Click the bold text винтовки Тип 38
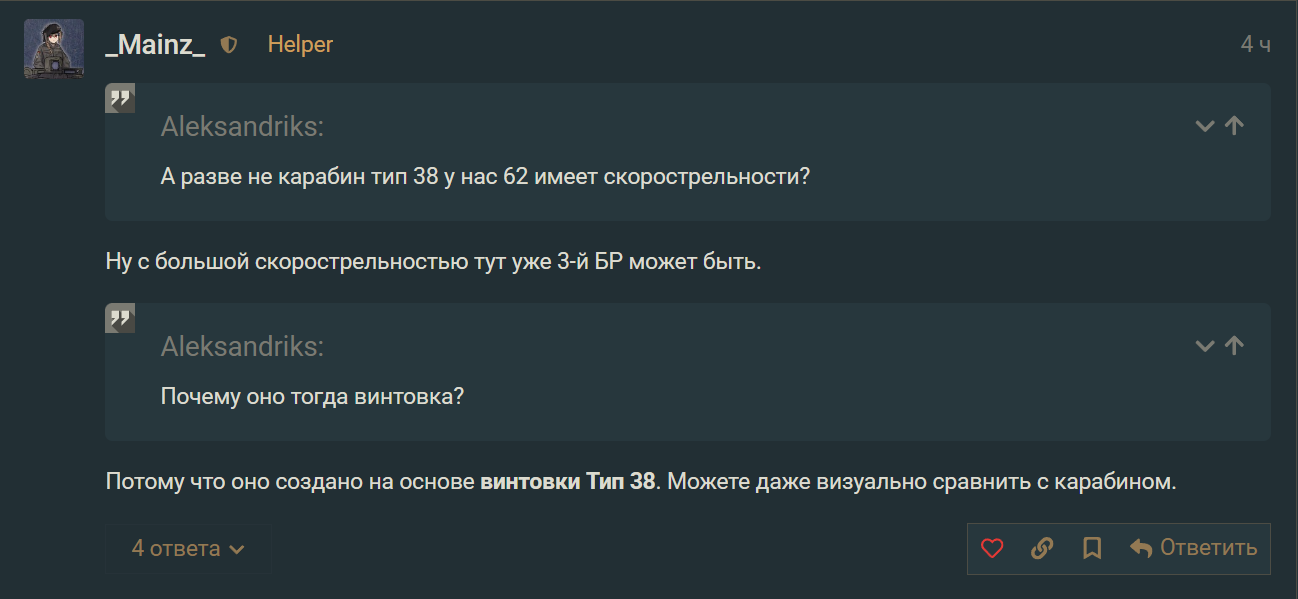The height and width of the screenshot is (599, 1298). coord(568,482)
